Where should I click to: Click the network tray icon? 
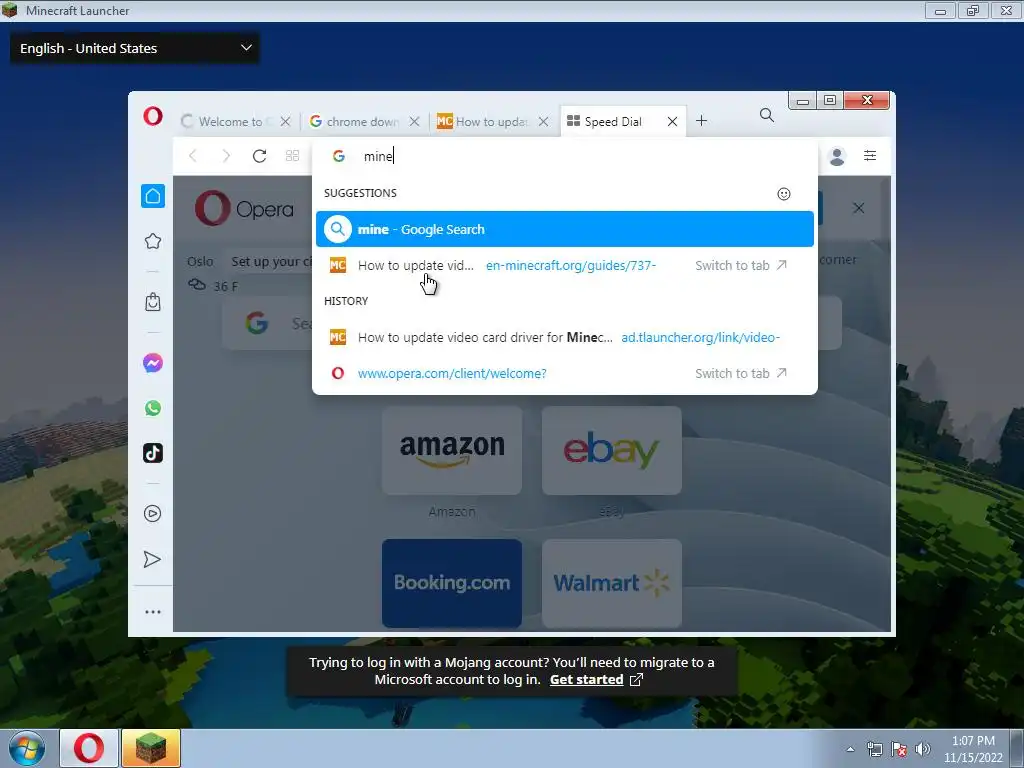(874, 749)
